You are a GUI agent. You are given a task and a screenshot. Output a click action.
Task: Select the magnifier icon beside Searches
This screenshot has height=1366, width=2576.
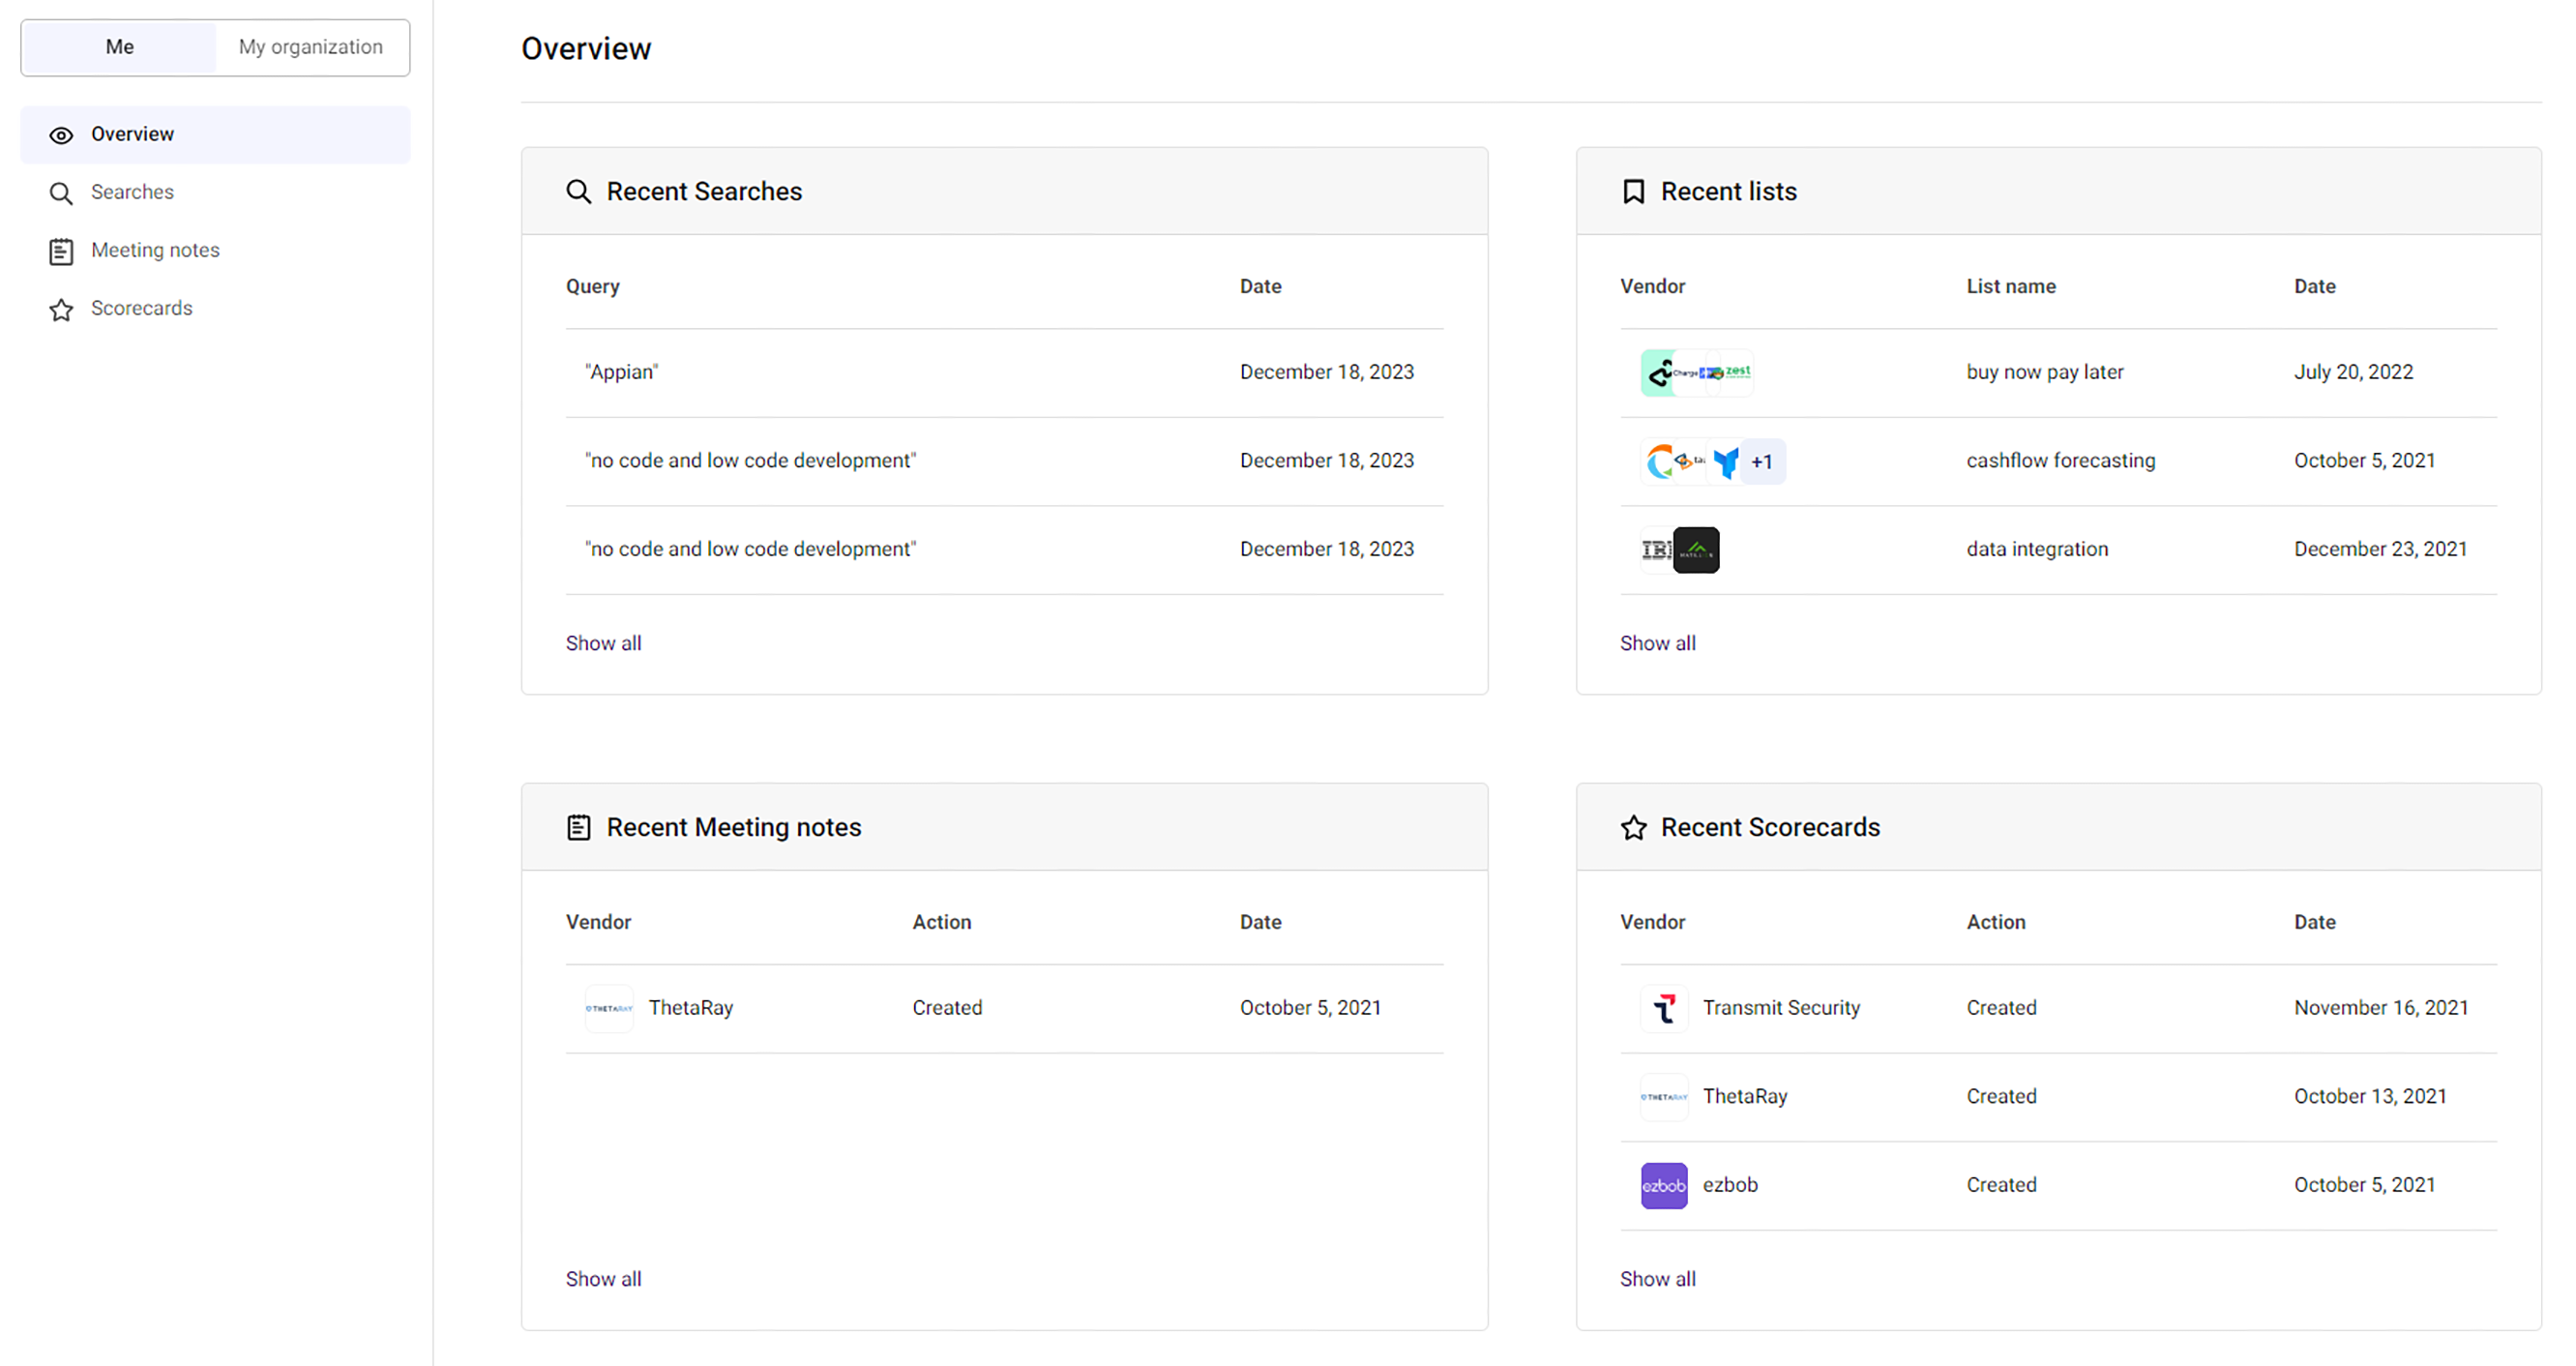[61, 193]
